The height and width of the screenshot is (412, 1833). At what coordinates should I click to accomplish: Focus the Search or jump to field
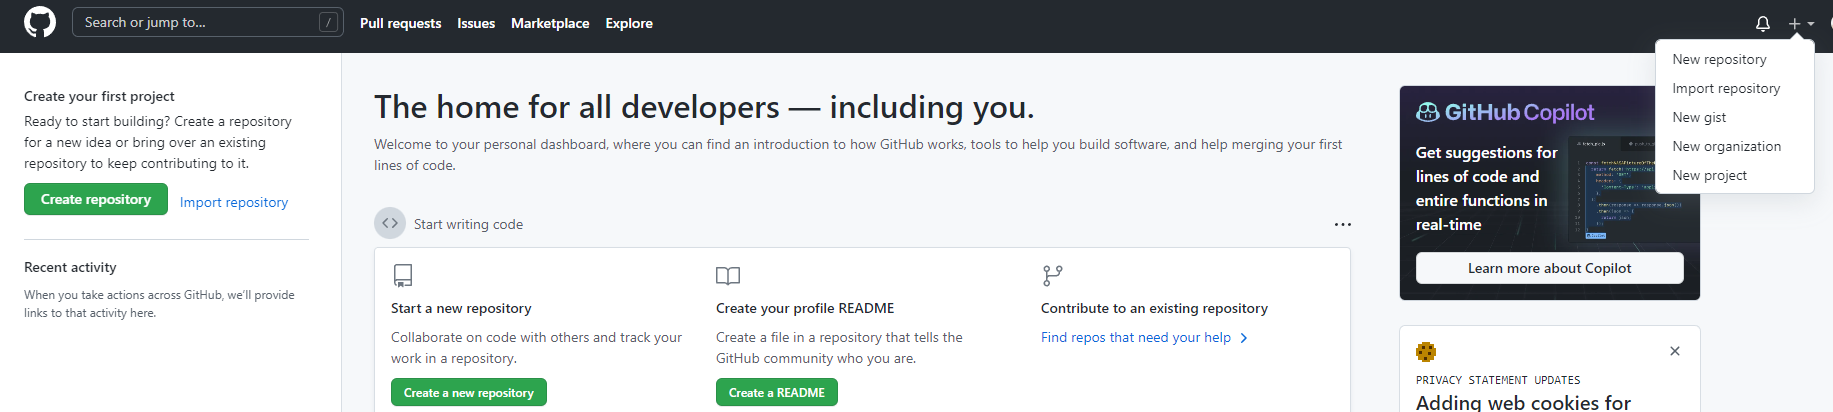208,22
